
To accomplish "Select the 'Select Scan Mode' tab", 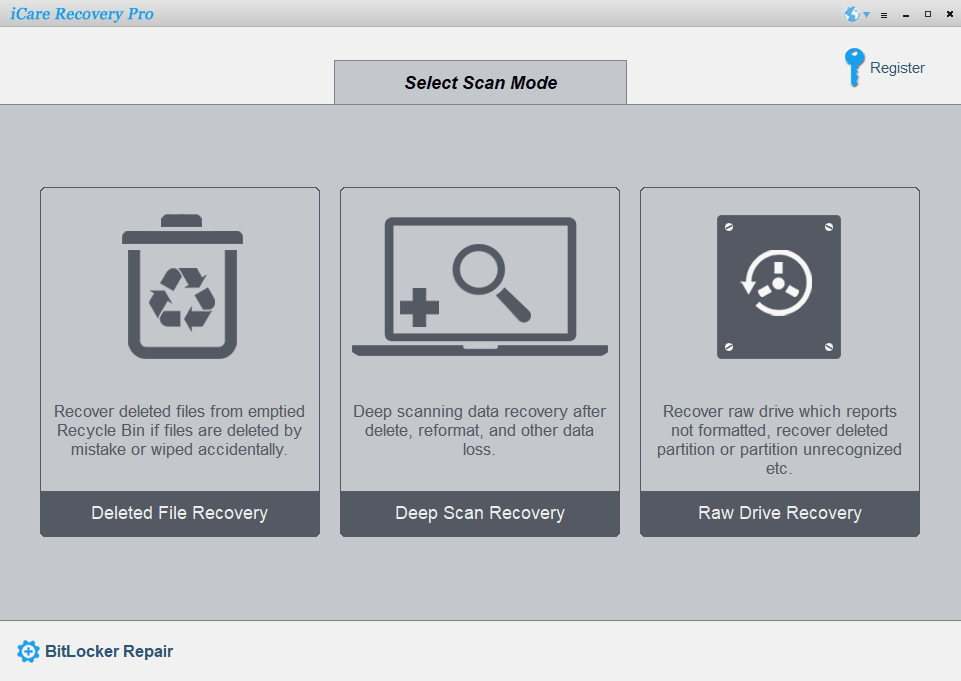I will 480,82.
